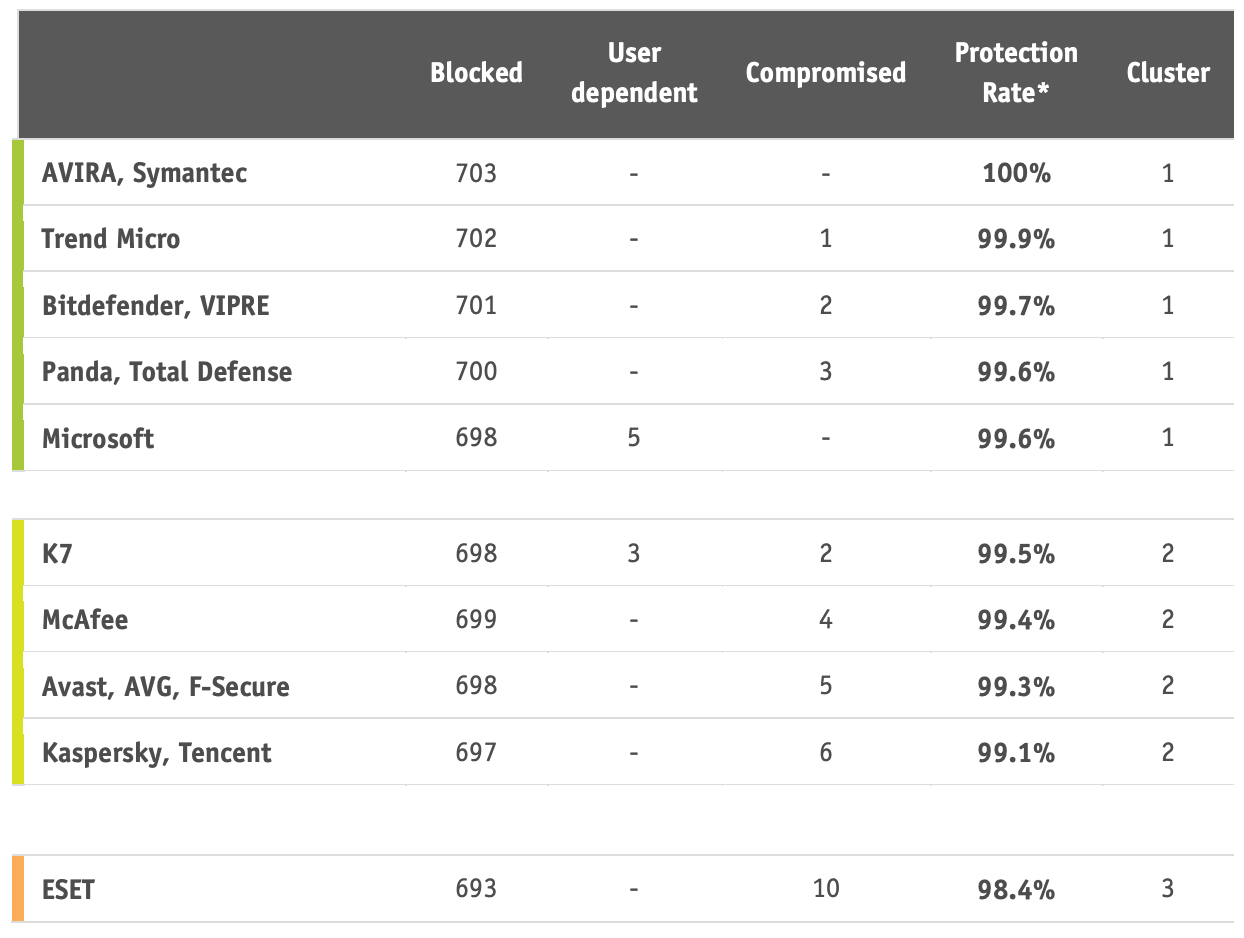Click ESET's 98.4% protection rate
Screen dimensions: 1244x938
1016,889
